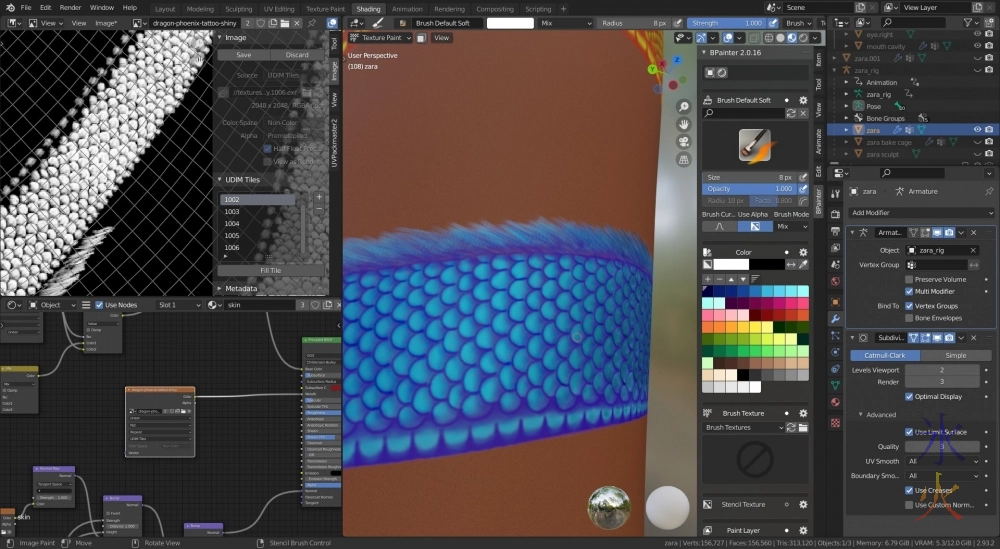Switch to the Texture Paint workspace tab
The width and height of the screenshot is (1000, 549).
tap(325, 9)
